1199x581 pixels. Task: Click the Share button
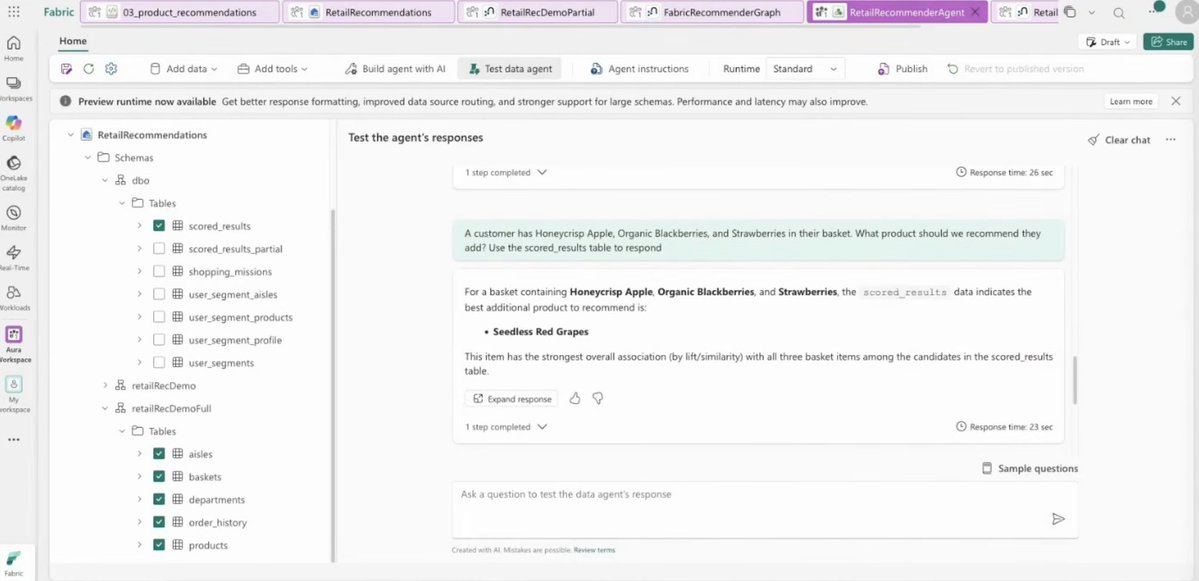[x=1168, y=42]
